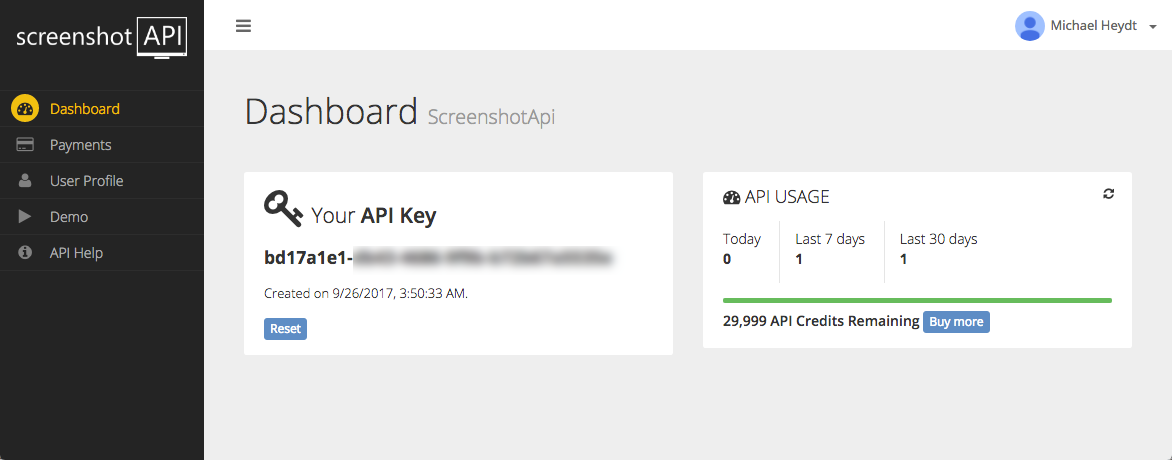This screenshot has width=1172, height=460.
Task: Click the green credits progress bar
Action: pos(917,300)
